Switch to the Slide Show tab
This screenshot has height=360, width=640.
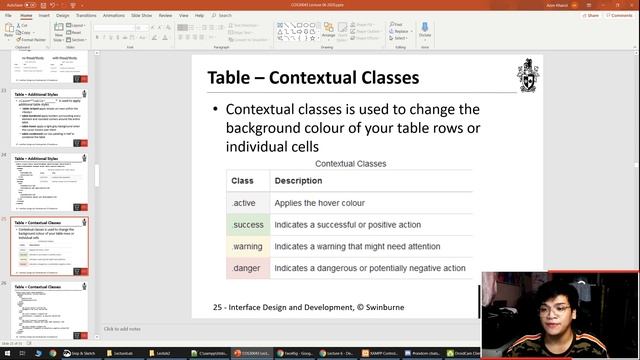pos(141,16)
